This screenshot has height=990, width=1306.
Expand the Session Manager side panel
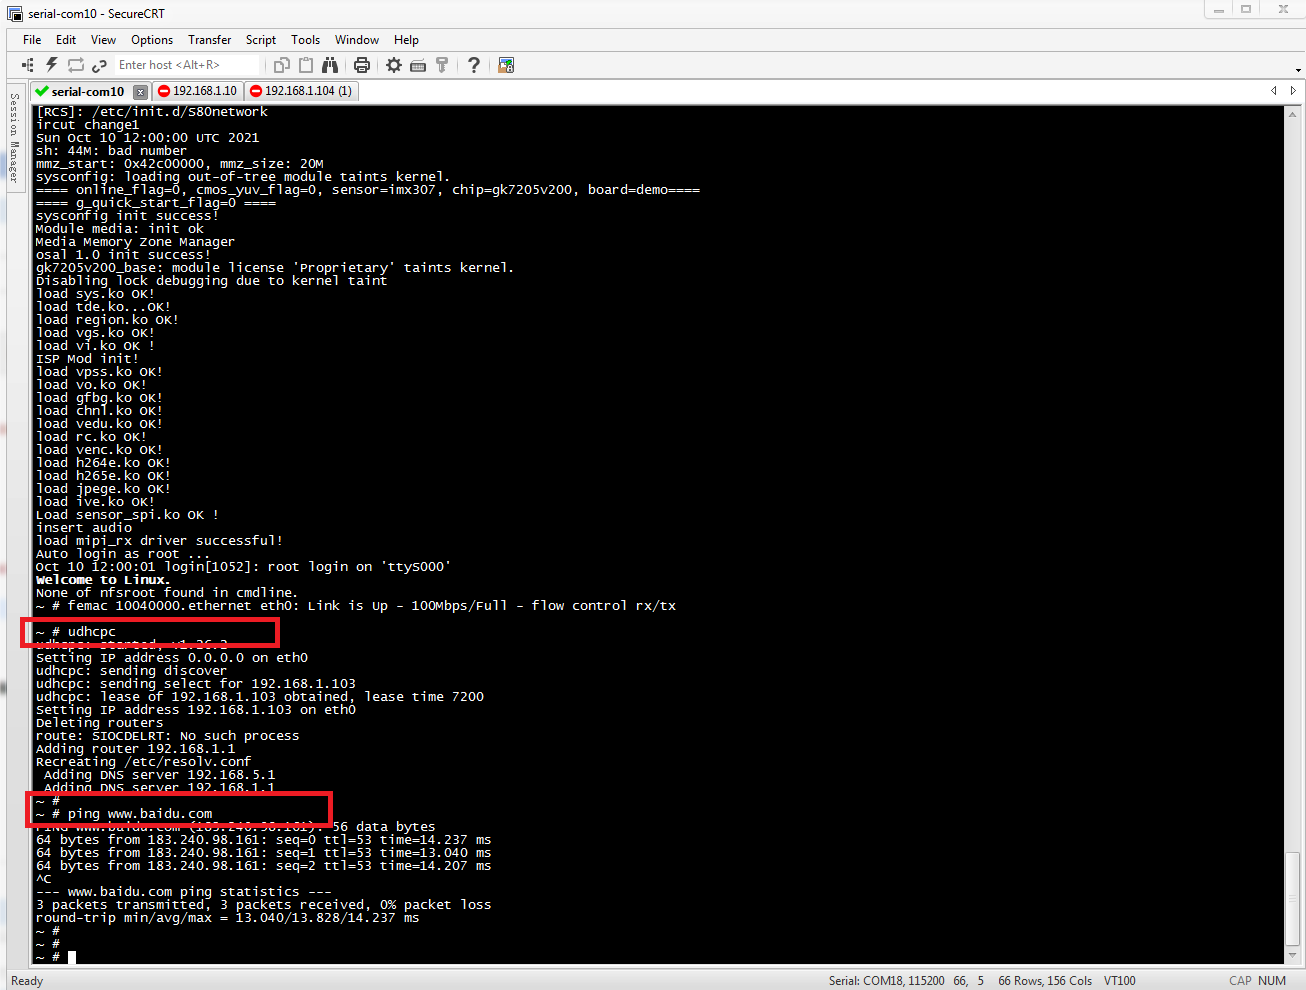14,137
